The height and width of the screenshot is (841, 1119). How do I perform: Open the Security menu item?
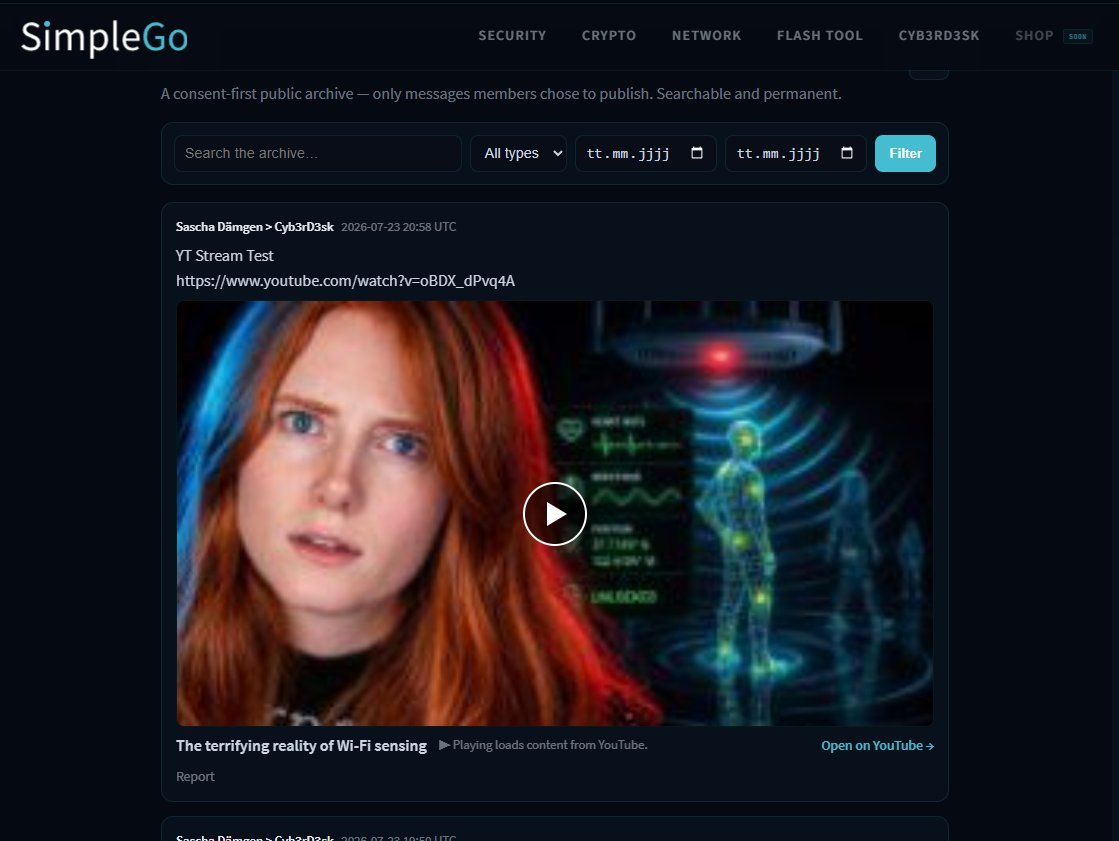tap(512, 36)
